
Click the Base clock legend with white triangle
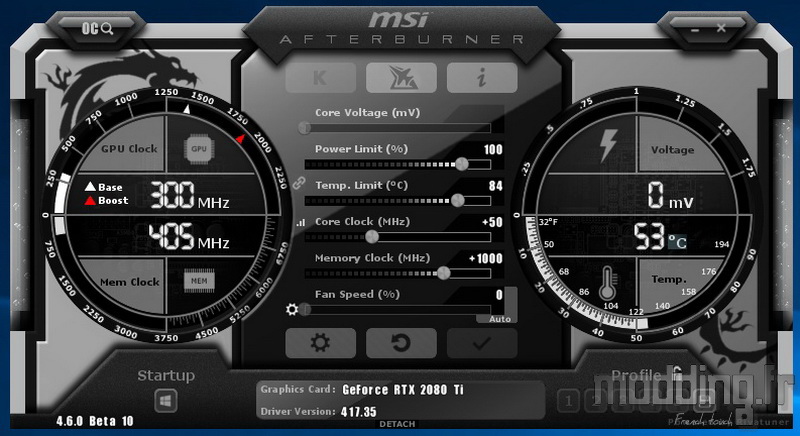pos(104,187)
